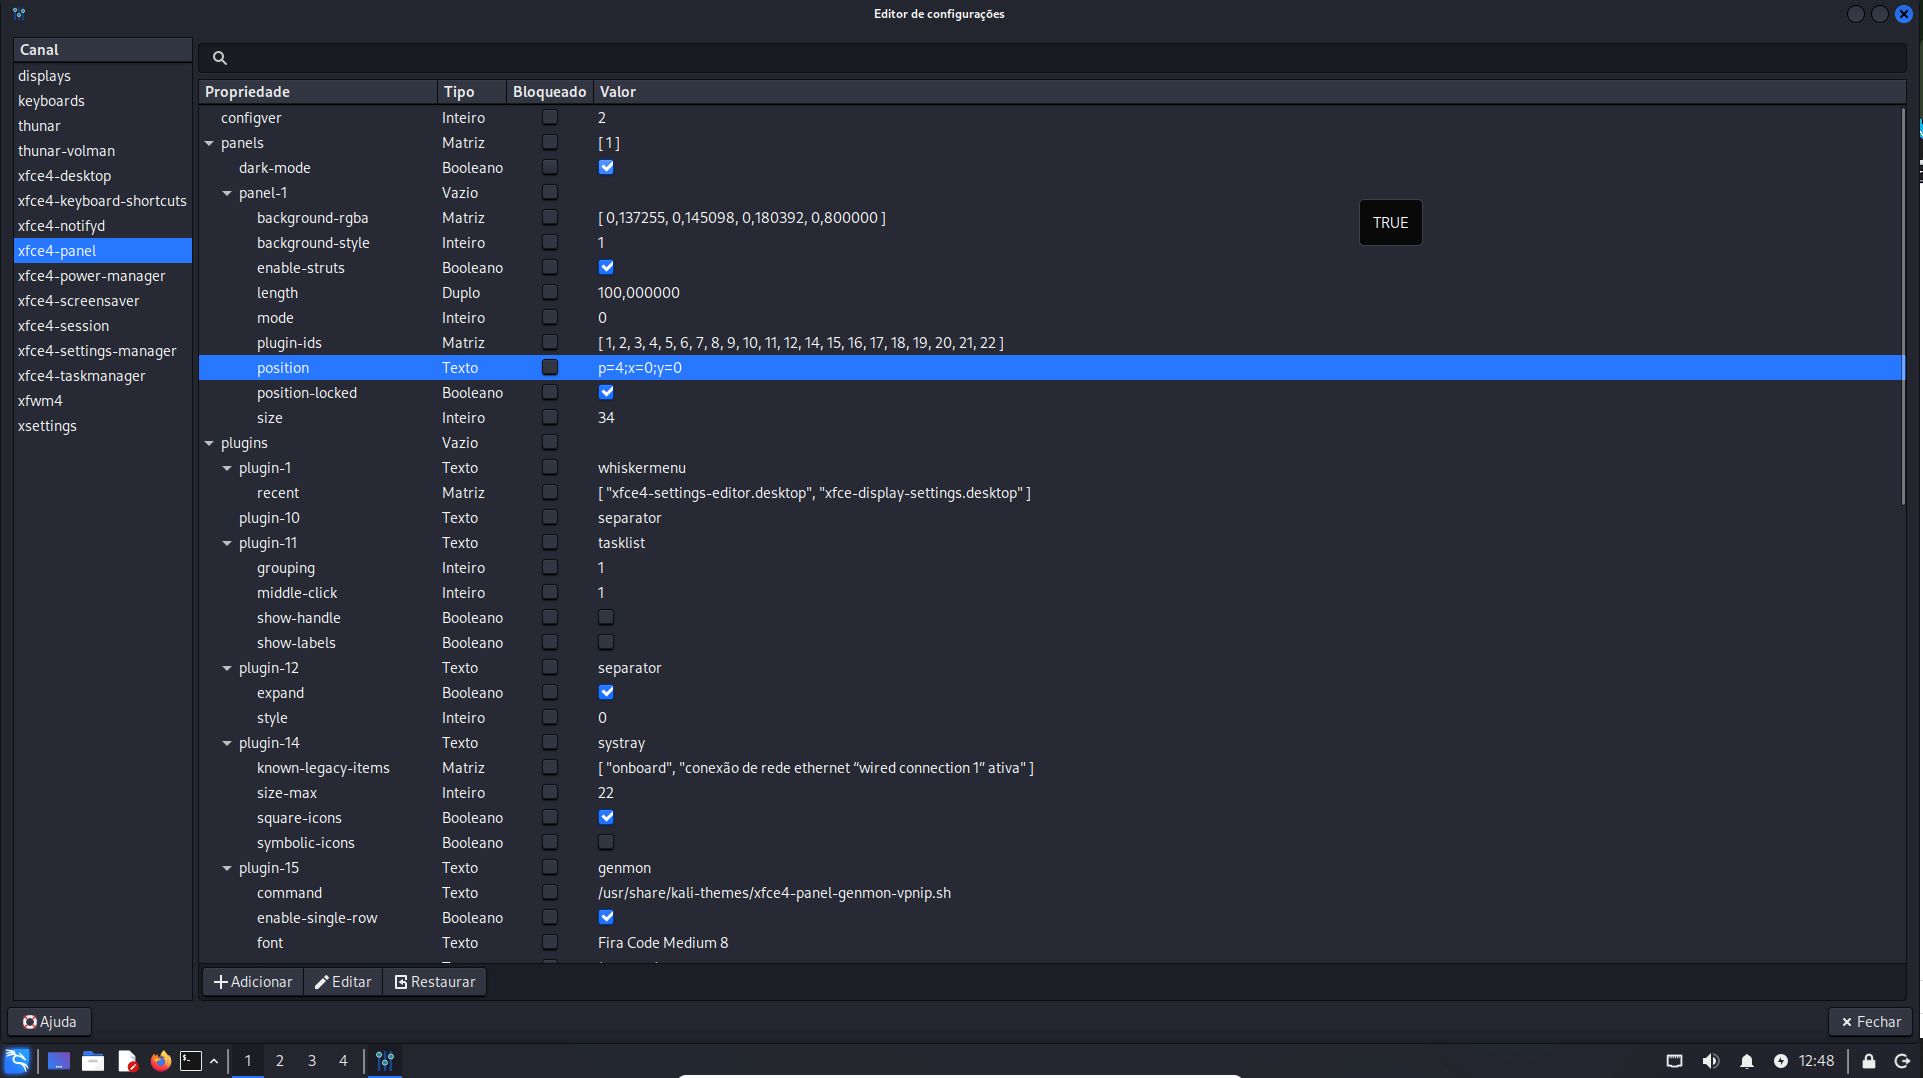Launch Firefox from the panel

pyautogui.click(x=160, y=1061)
